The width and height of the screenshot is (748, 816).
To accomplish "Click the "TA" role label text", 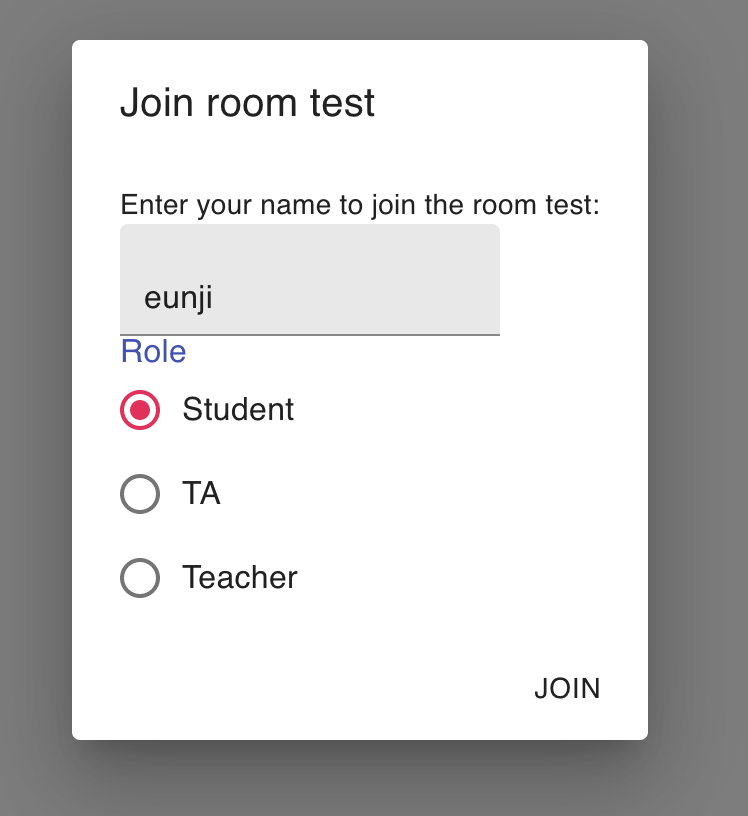I will [201, 494].
